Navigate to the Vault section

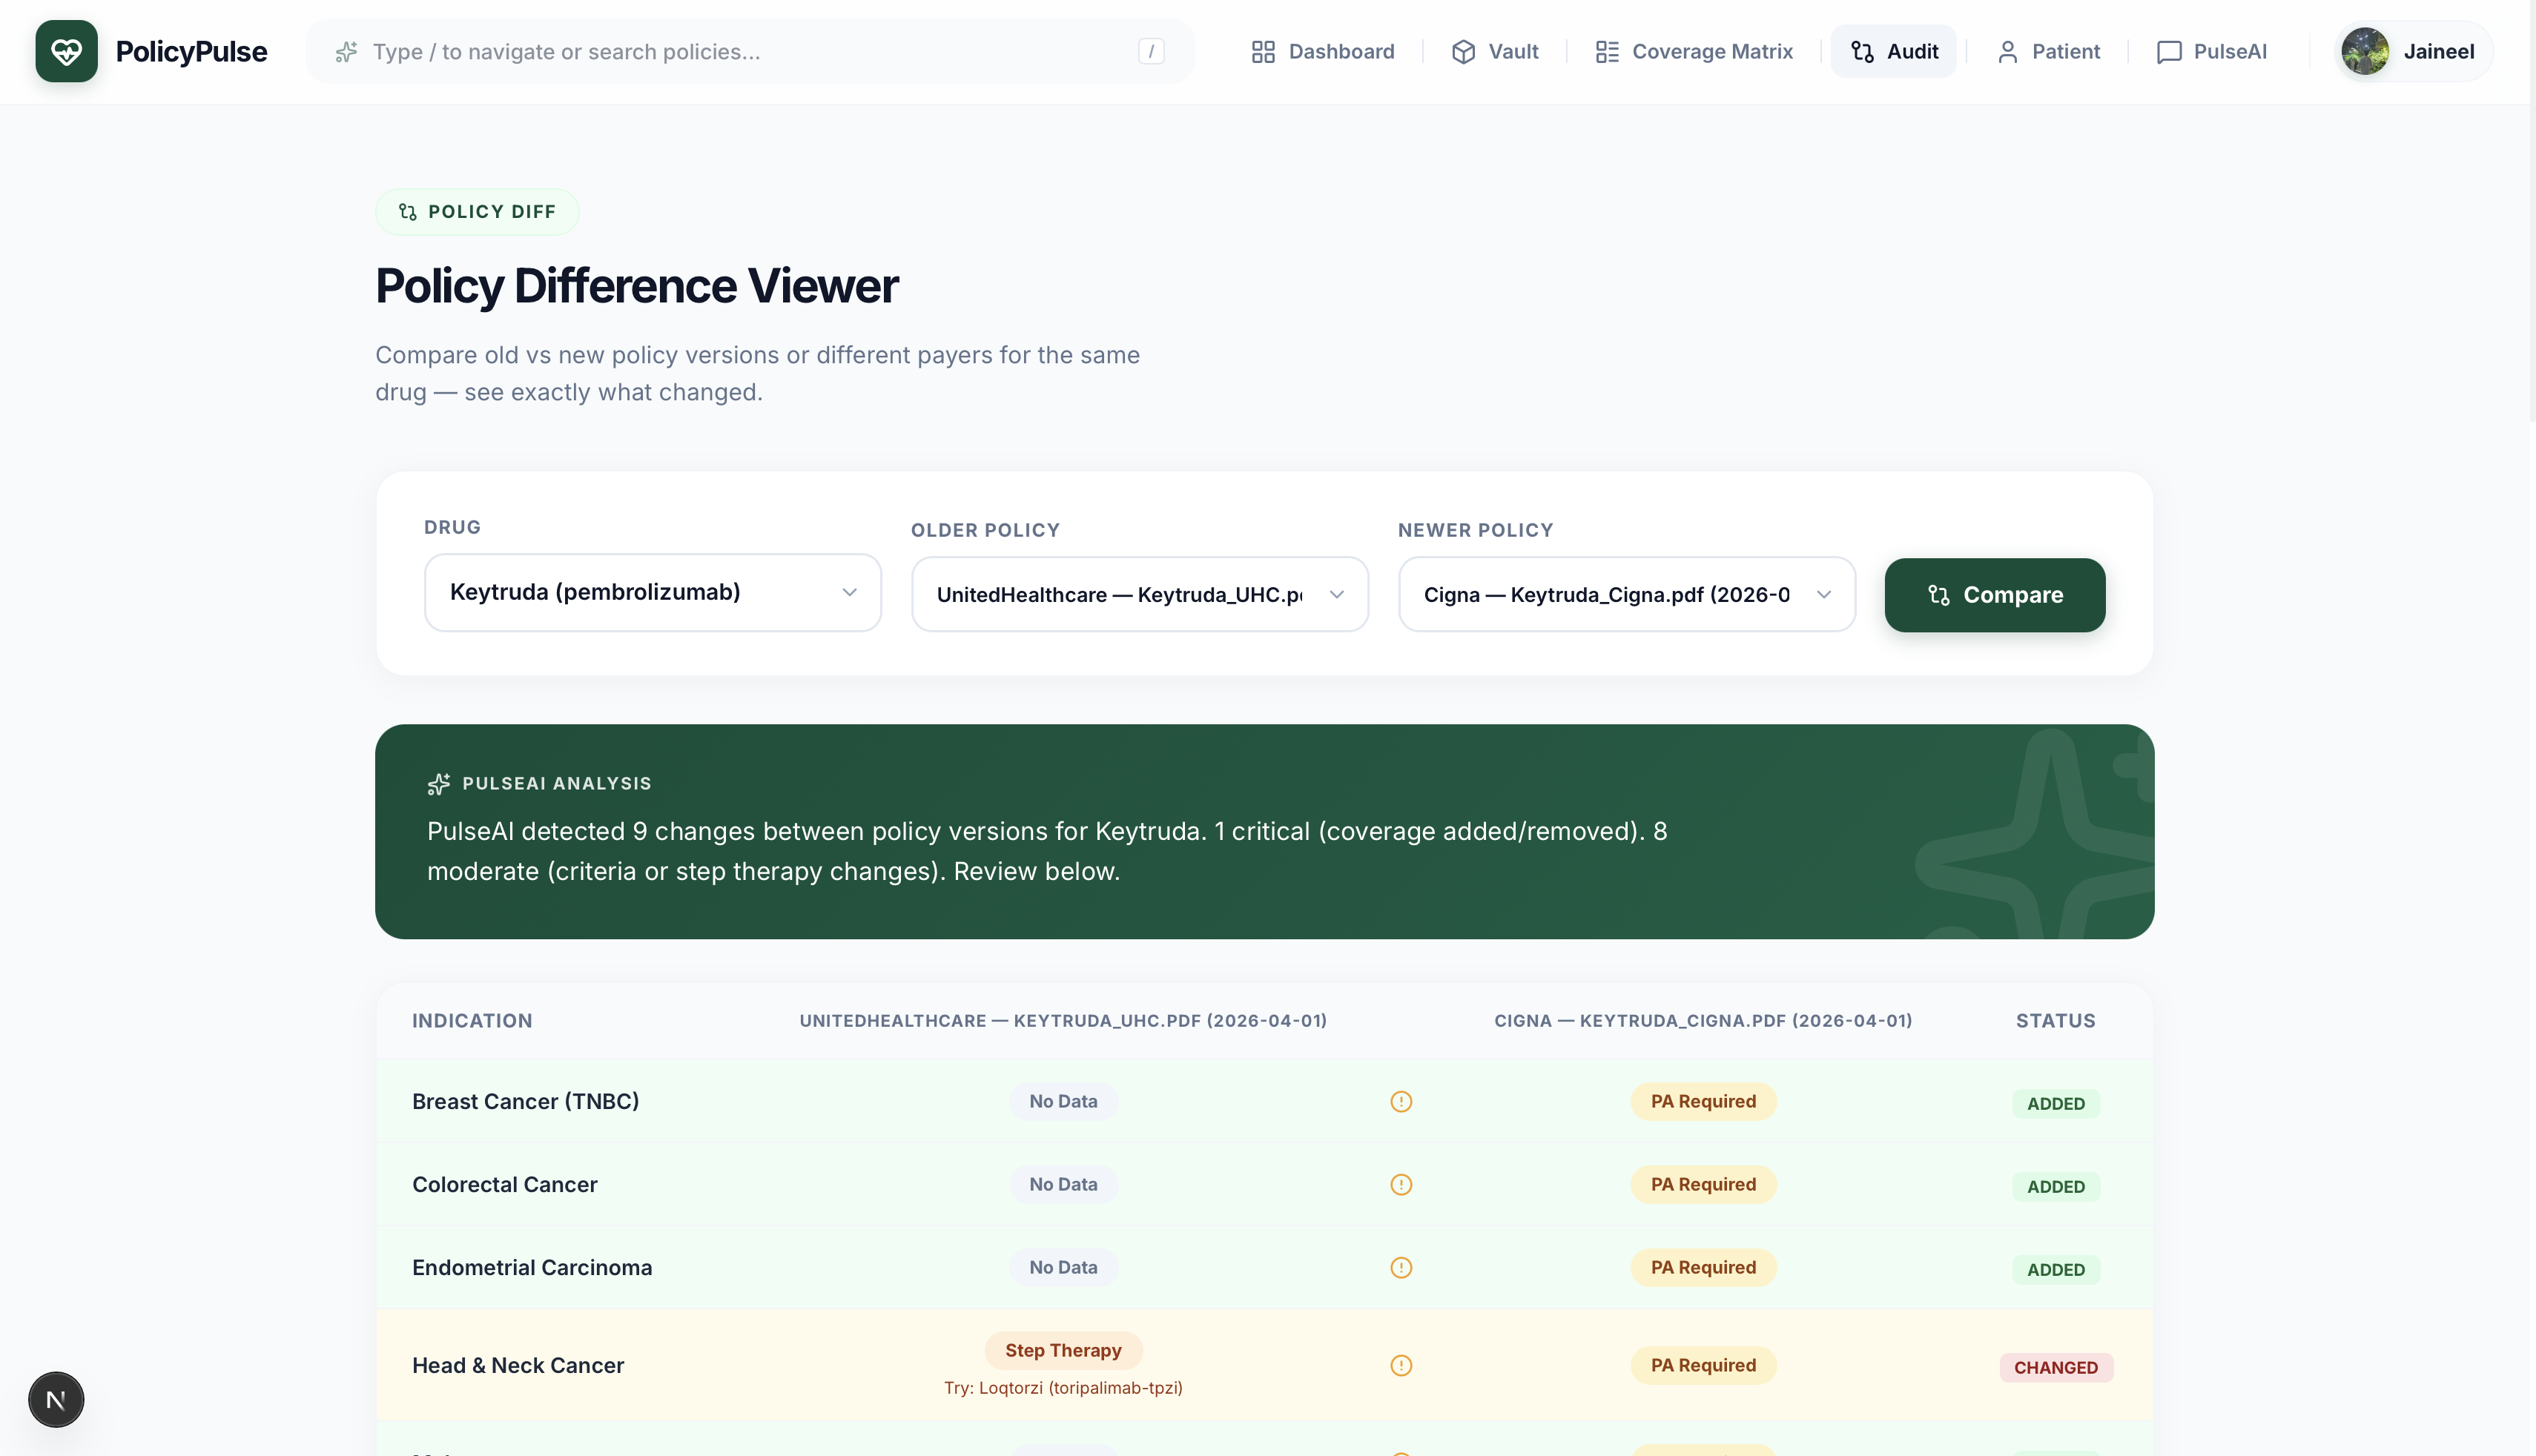(x=1495, y=51)
